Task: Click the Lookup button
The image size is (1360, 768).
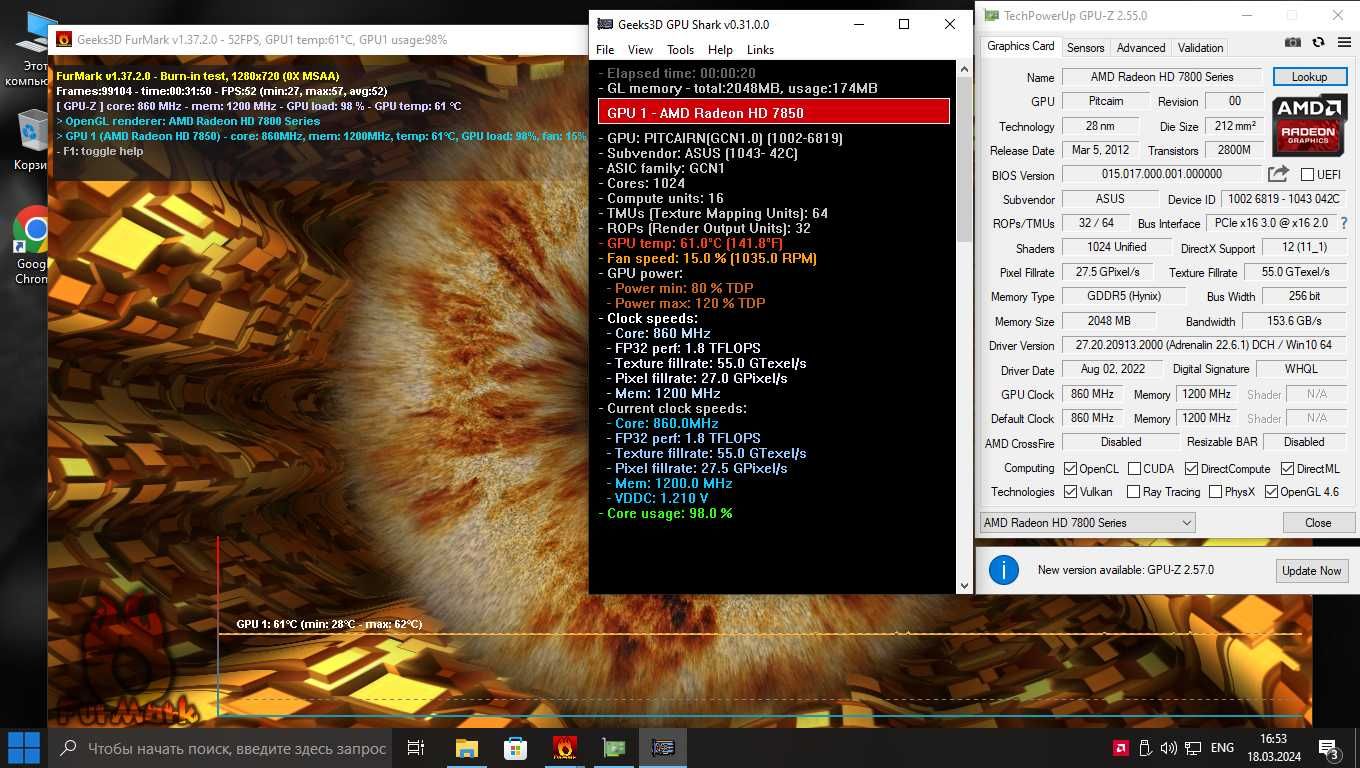Action: point(1309,76)
